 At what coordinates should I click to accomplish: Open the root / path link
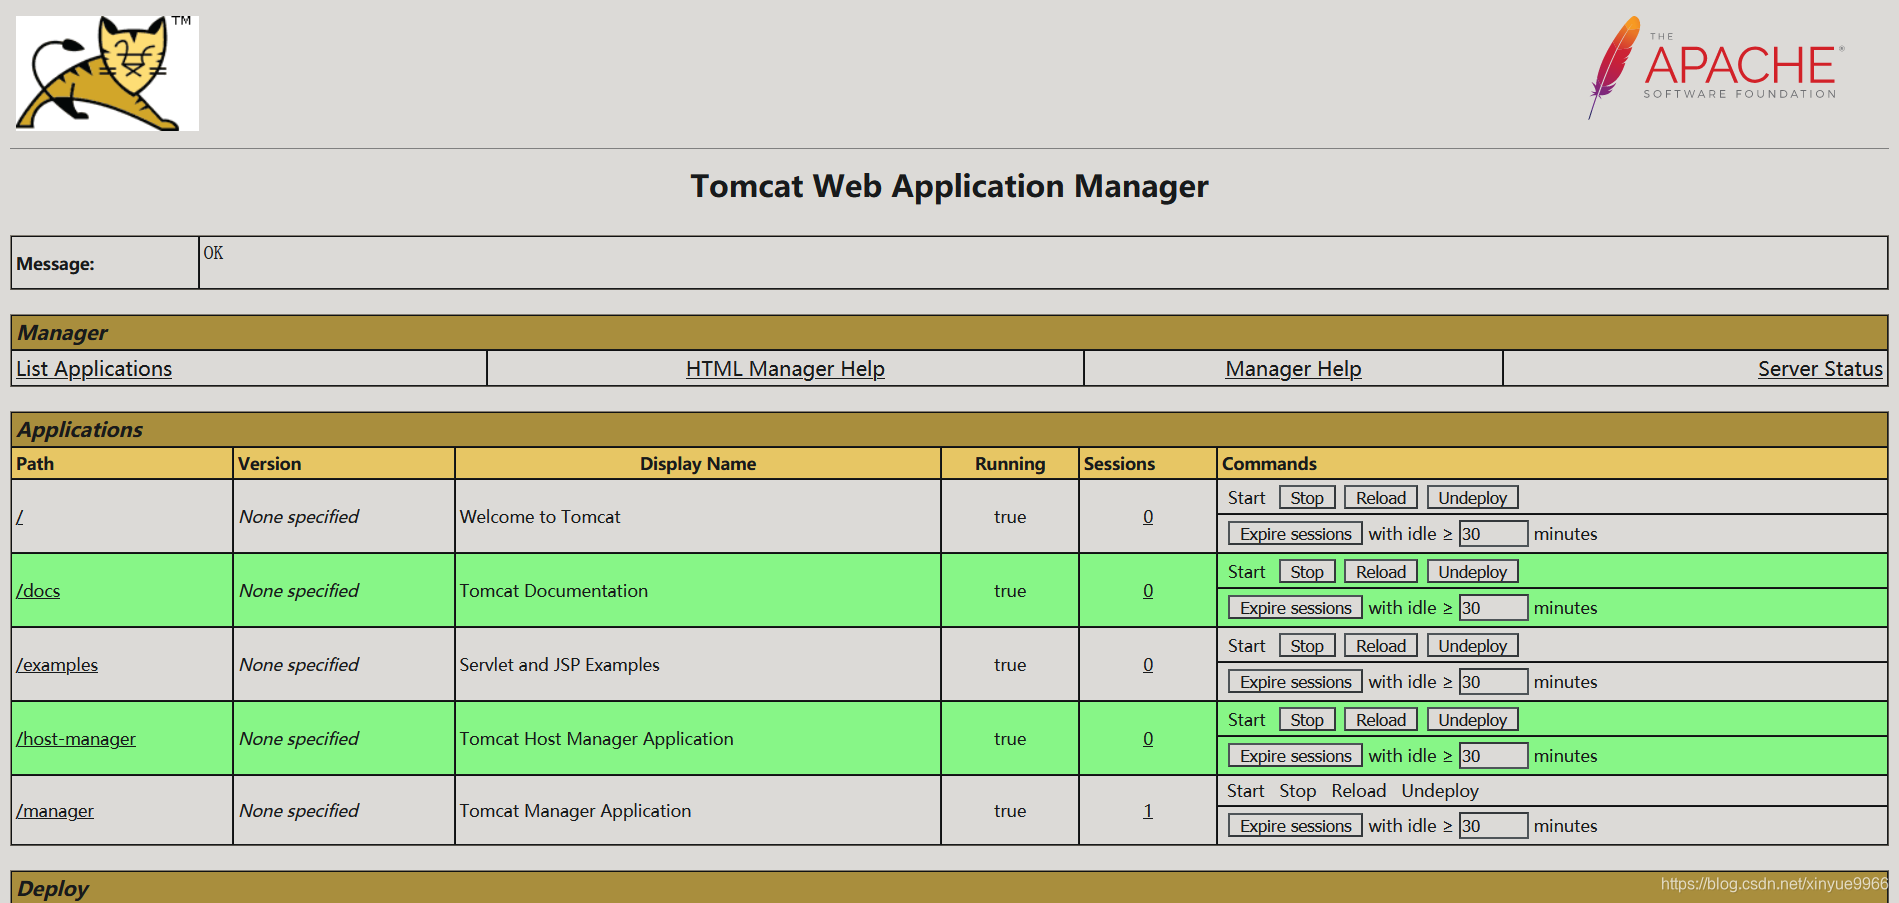point(20,517)
